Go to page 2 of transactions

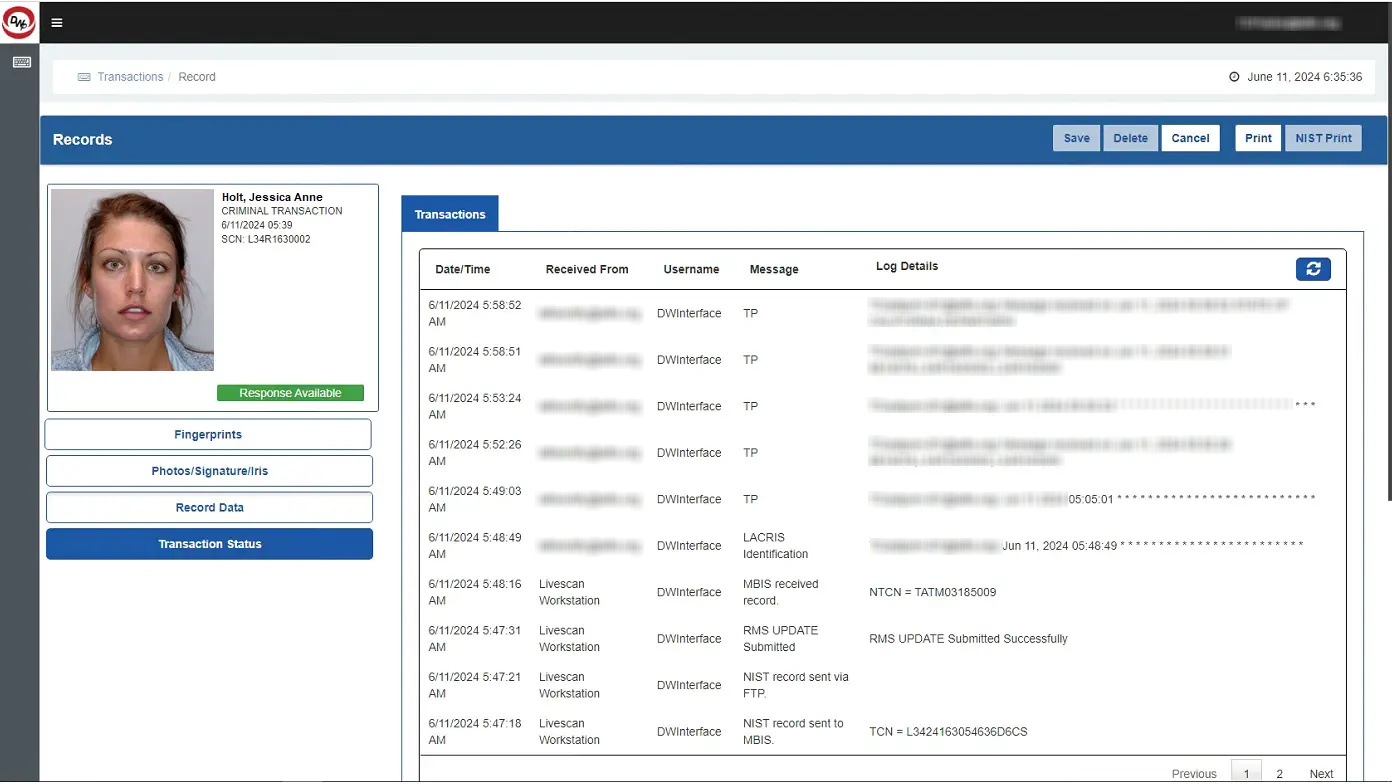pyautogui.click(x=1279, y=773)
